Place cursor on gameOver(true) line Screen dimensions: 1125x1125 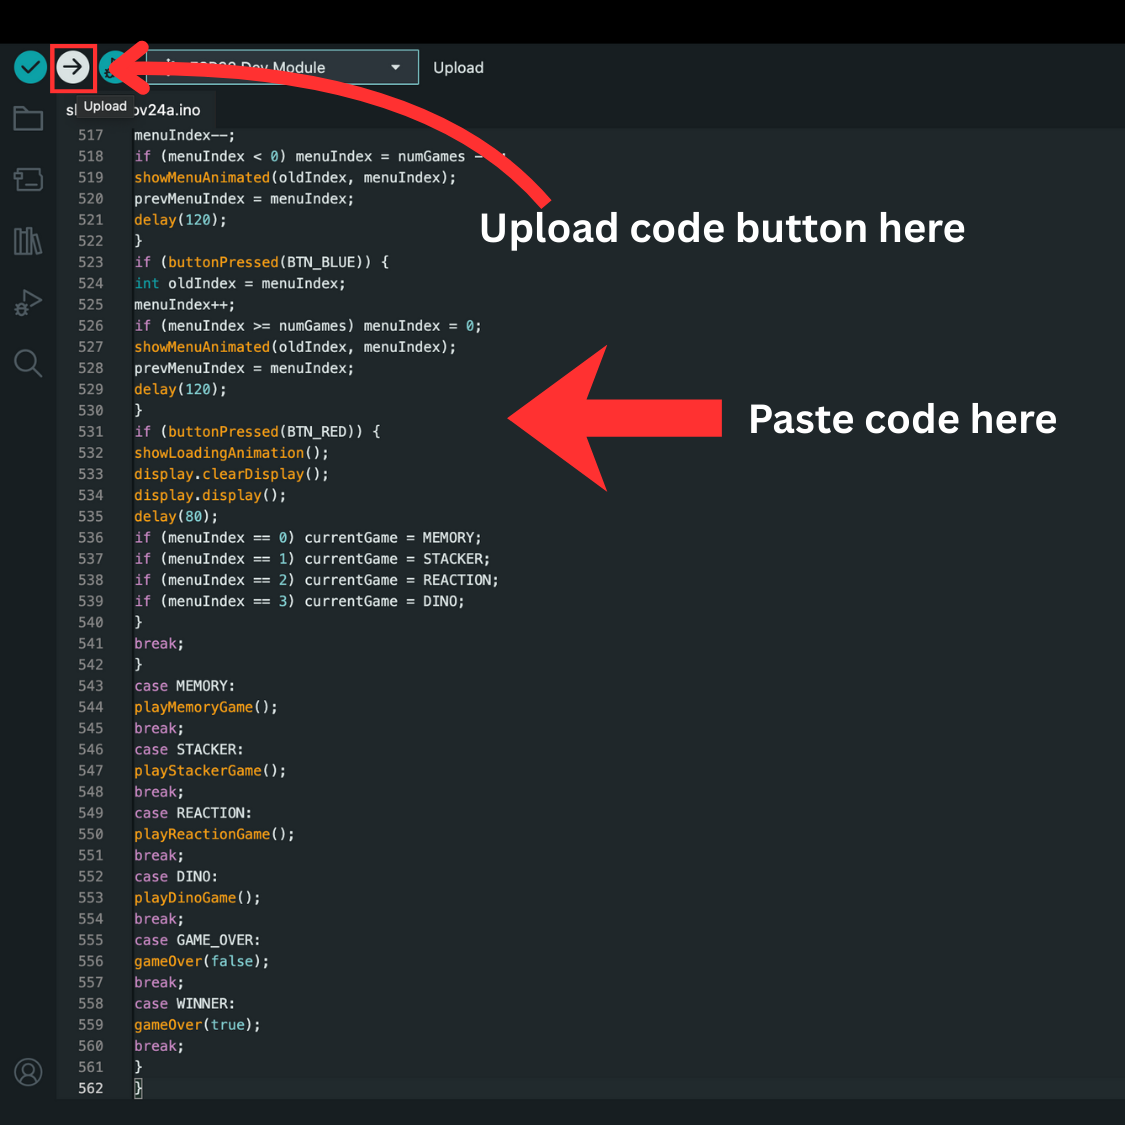coord(197,1025)
